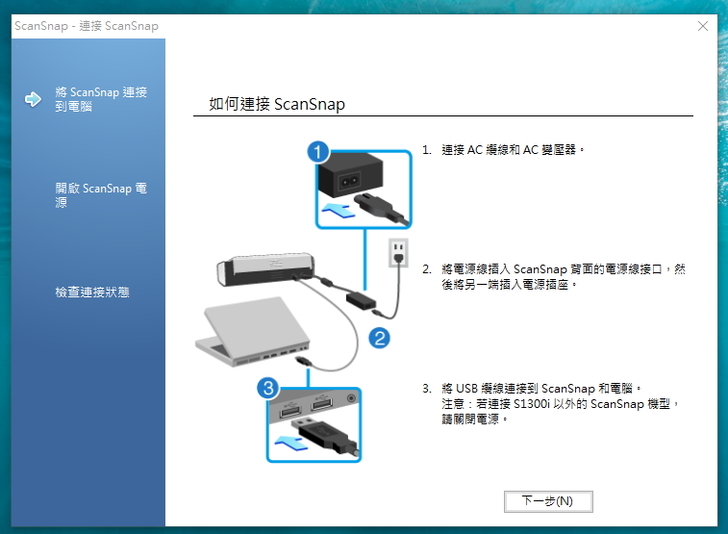This screenshot has width=728, height=534.
Task: Click the ScanSnap scanner illustration
Action: pyautogui.click(x=266, y=269)
